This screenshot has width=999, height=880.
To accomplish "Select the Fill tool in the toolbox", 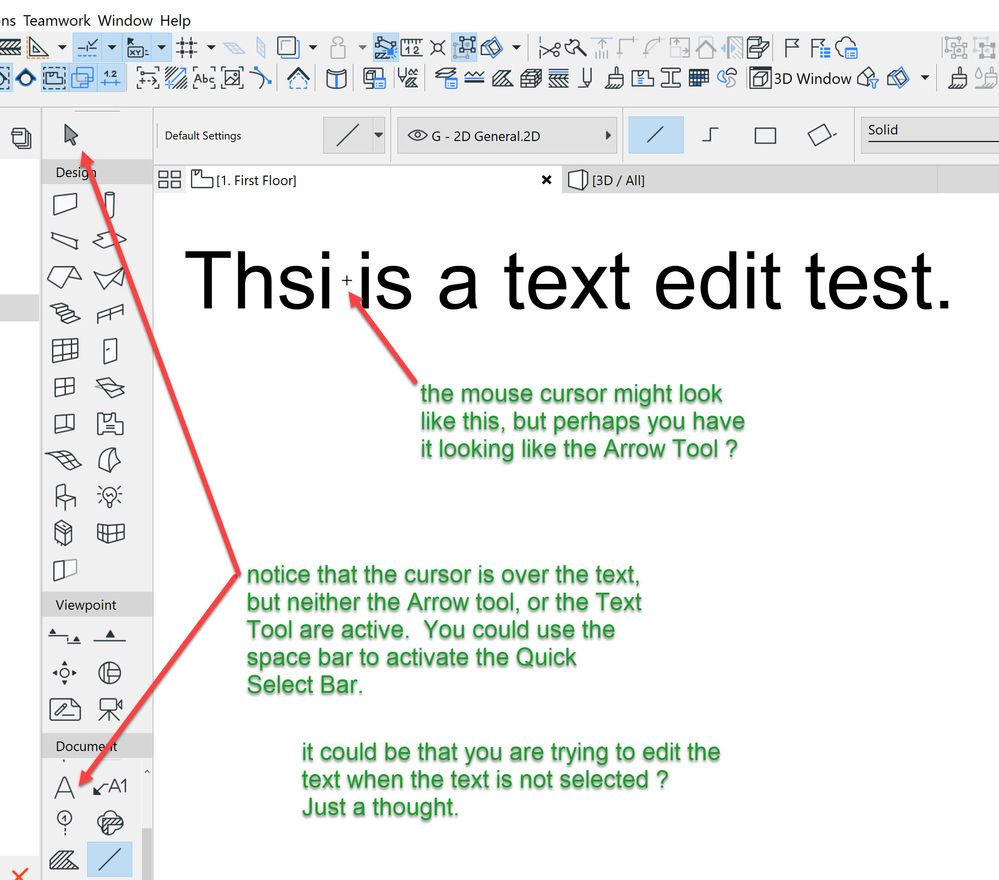I will click(x=64, y=860).
